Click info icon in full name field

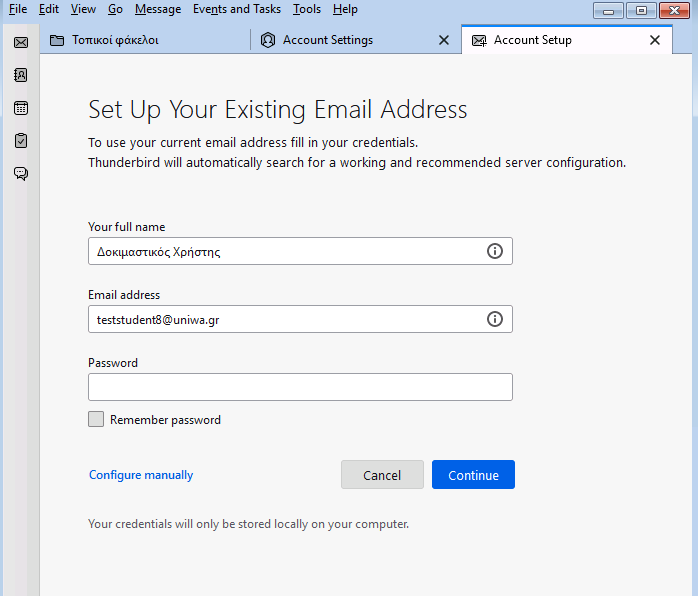495,251
